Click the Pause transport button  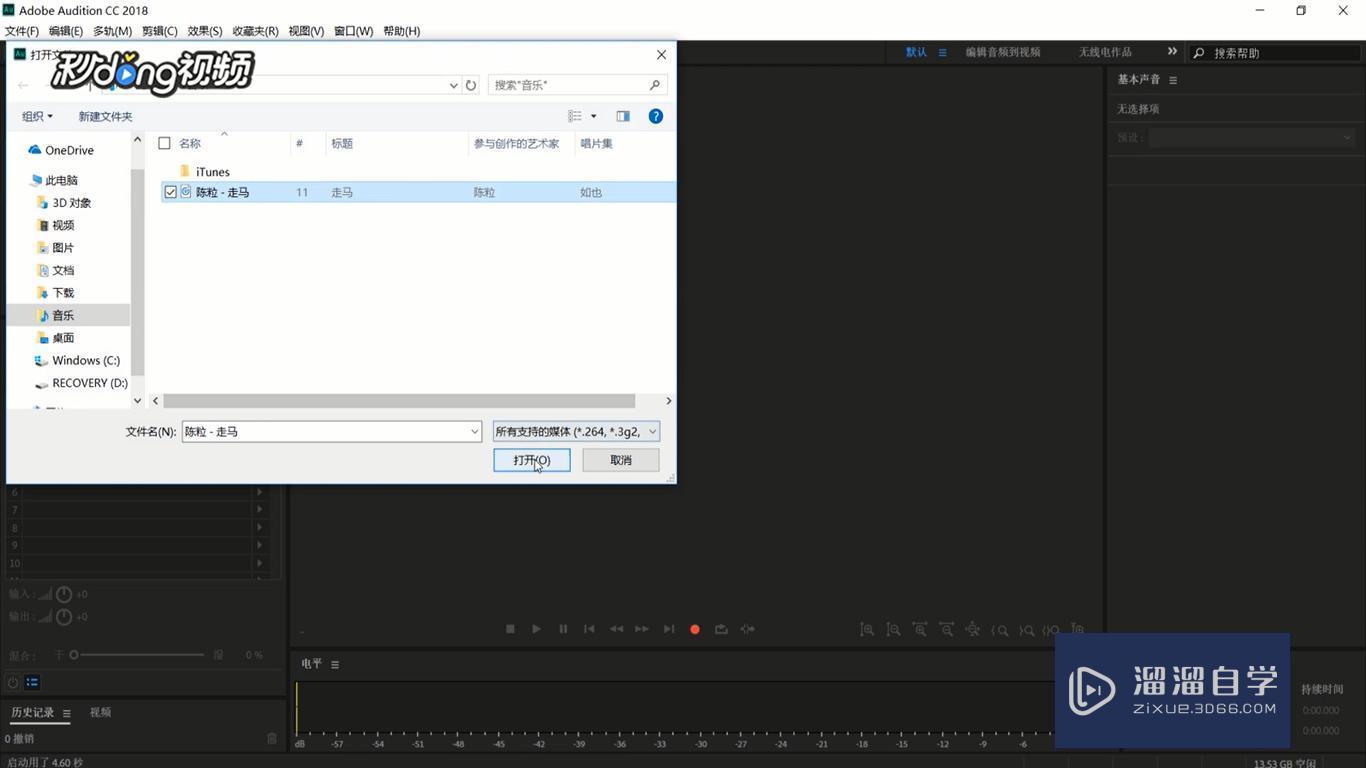563,629
